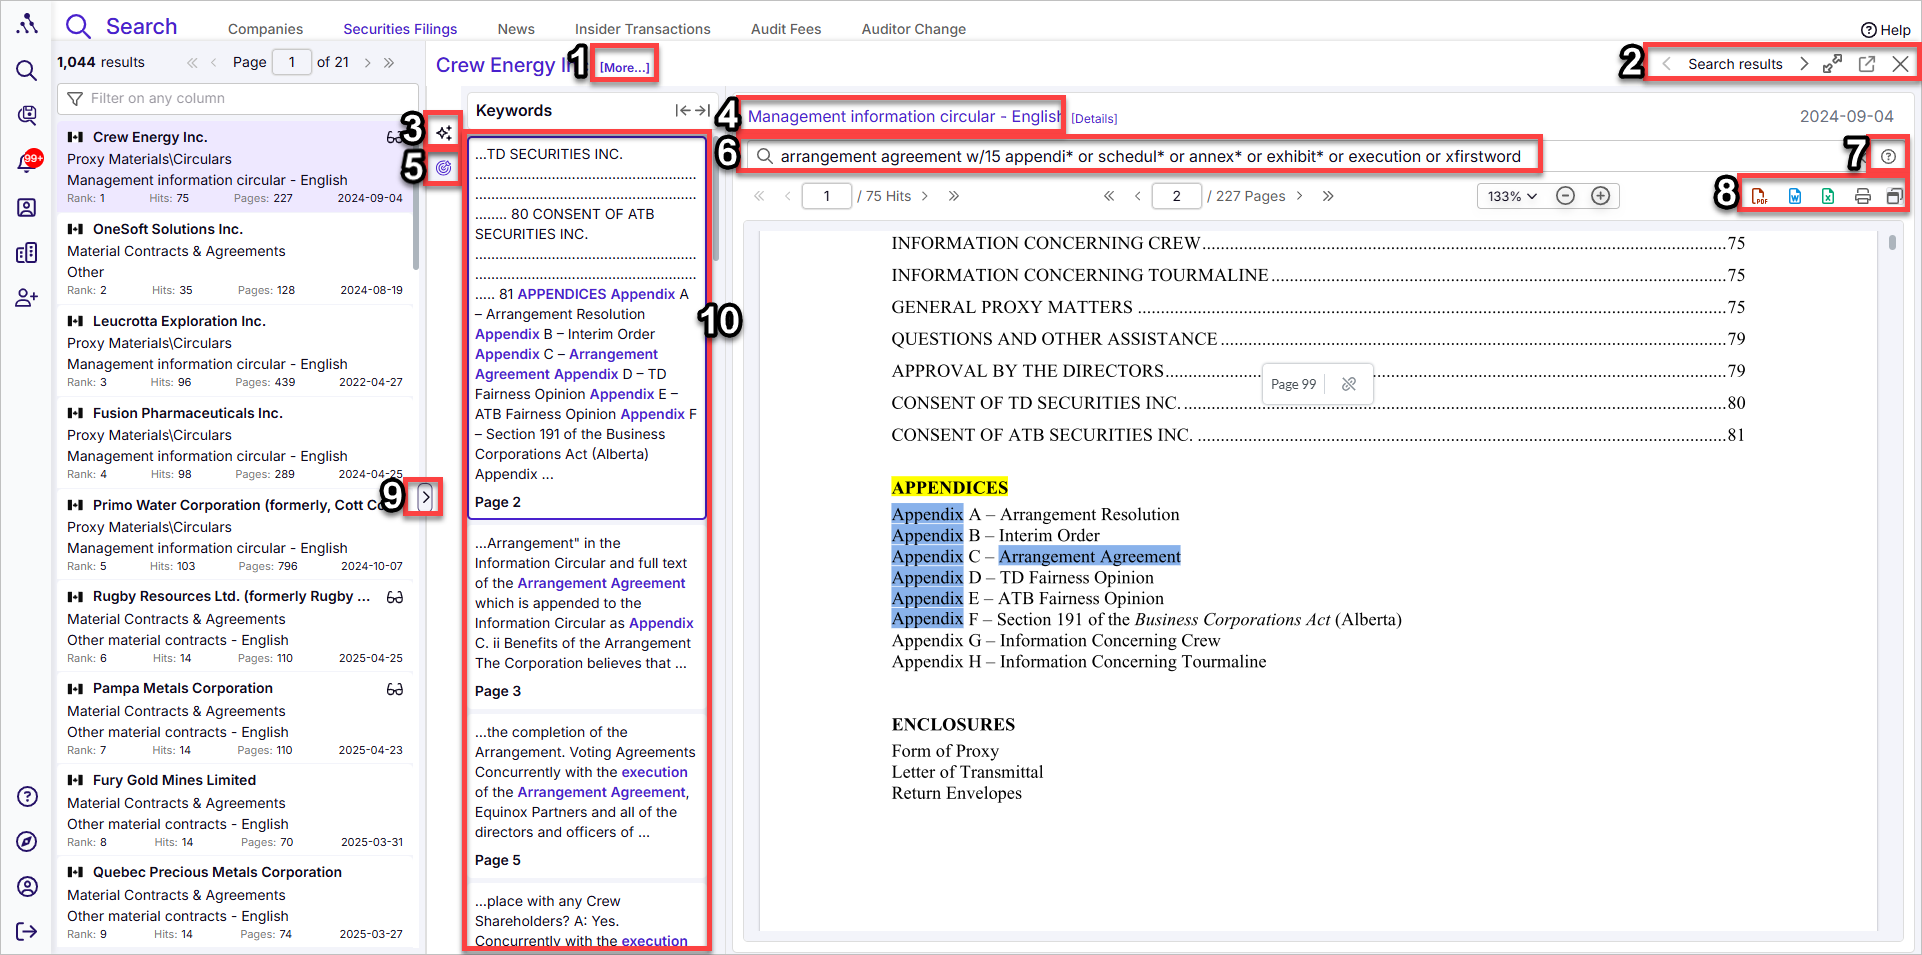Click the unlink icon in the Page 99 popup

tap(1348, 383)
